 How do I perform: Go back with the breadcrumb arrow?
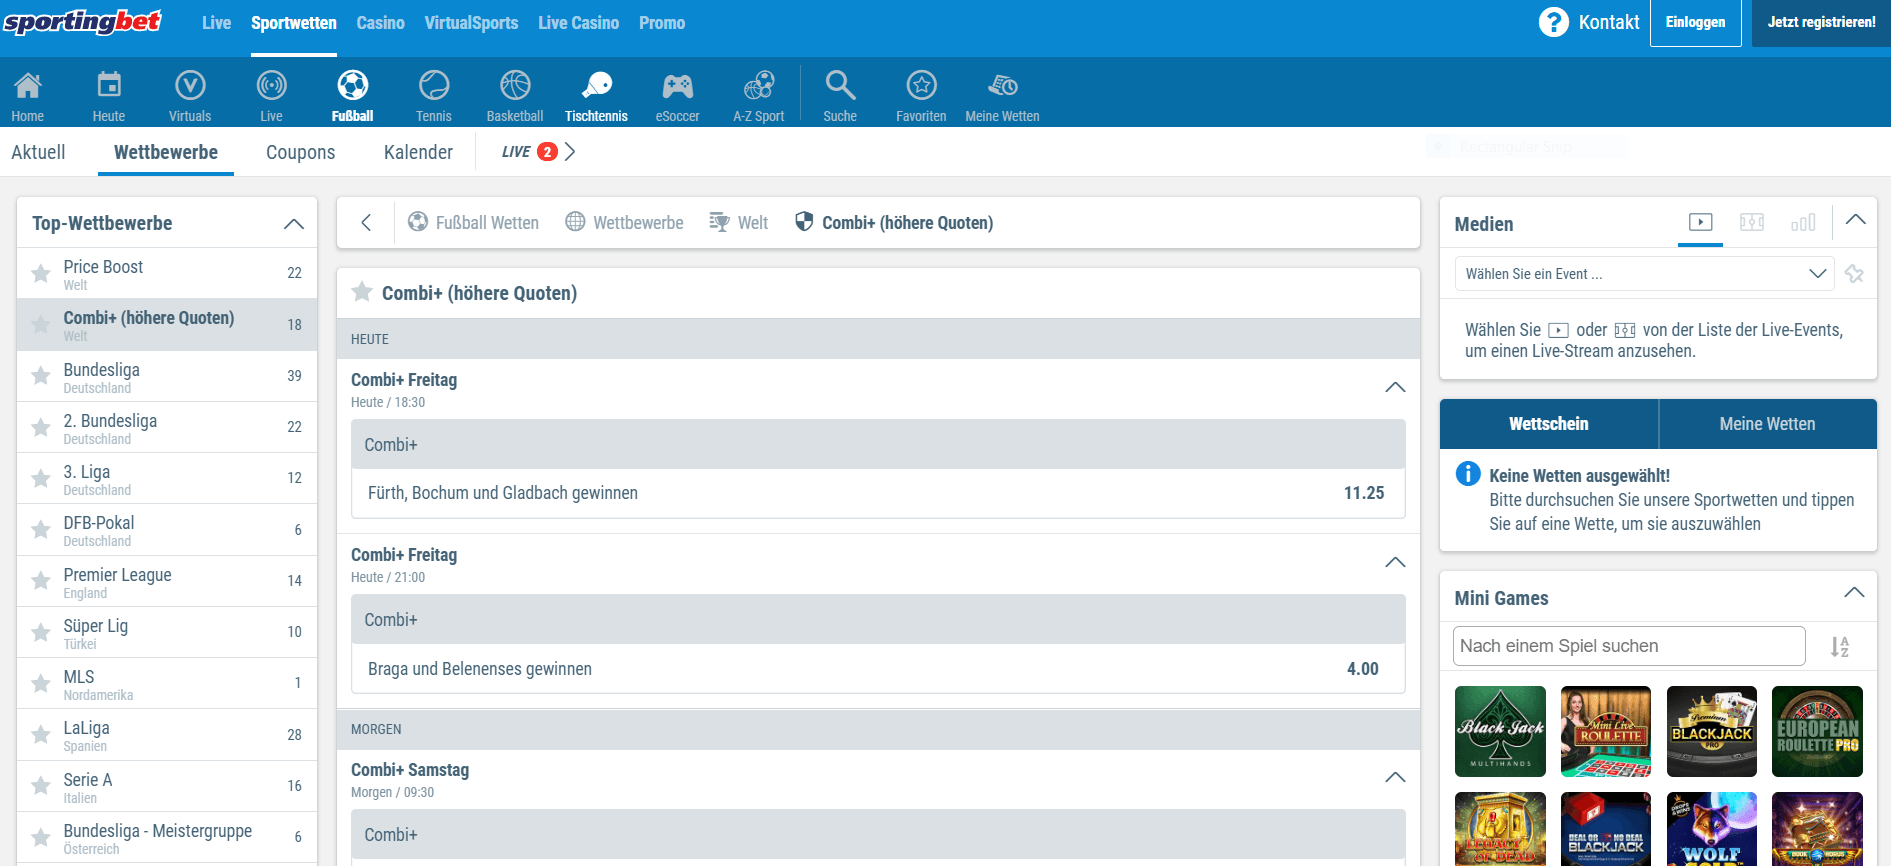click(366, 222)
